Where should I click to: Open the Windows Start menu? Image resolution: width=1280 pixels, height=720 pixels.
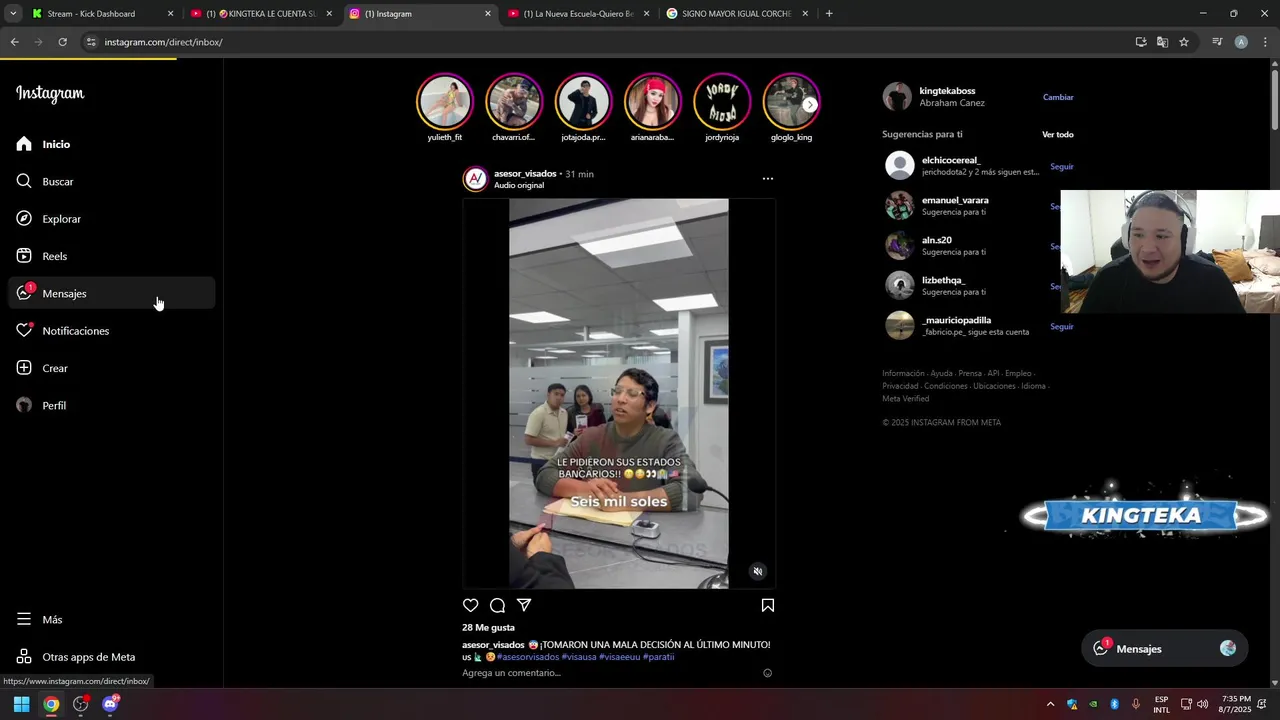click(21, 704)
